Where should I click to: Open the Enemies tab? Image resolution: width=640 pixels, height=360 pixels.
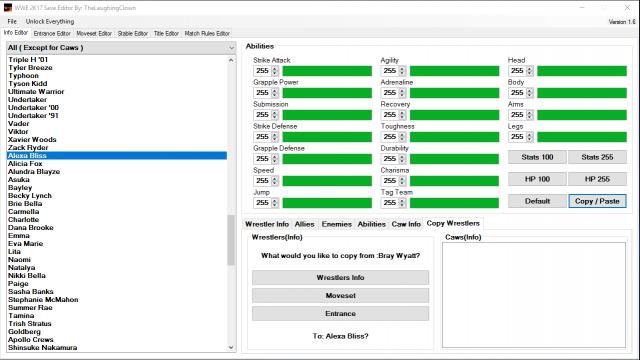(x=336, y=224)
